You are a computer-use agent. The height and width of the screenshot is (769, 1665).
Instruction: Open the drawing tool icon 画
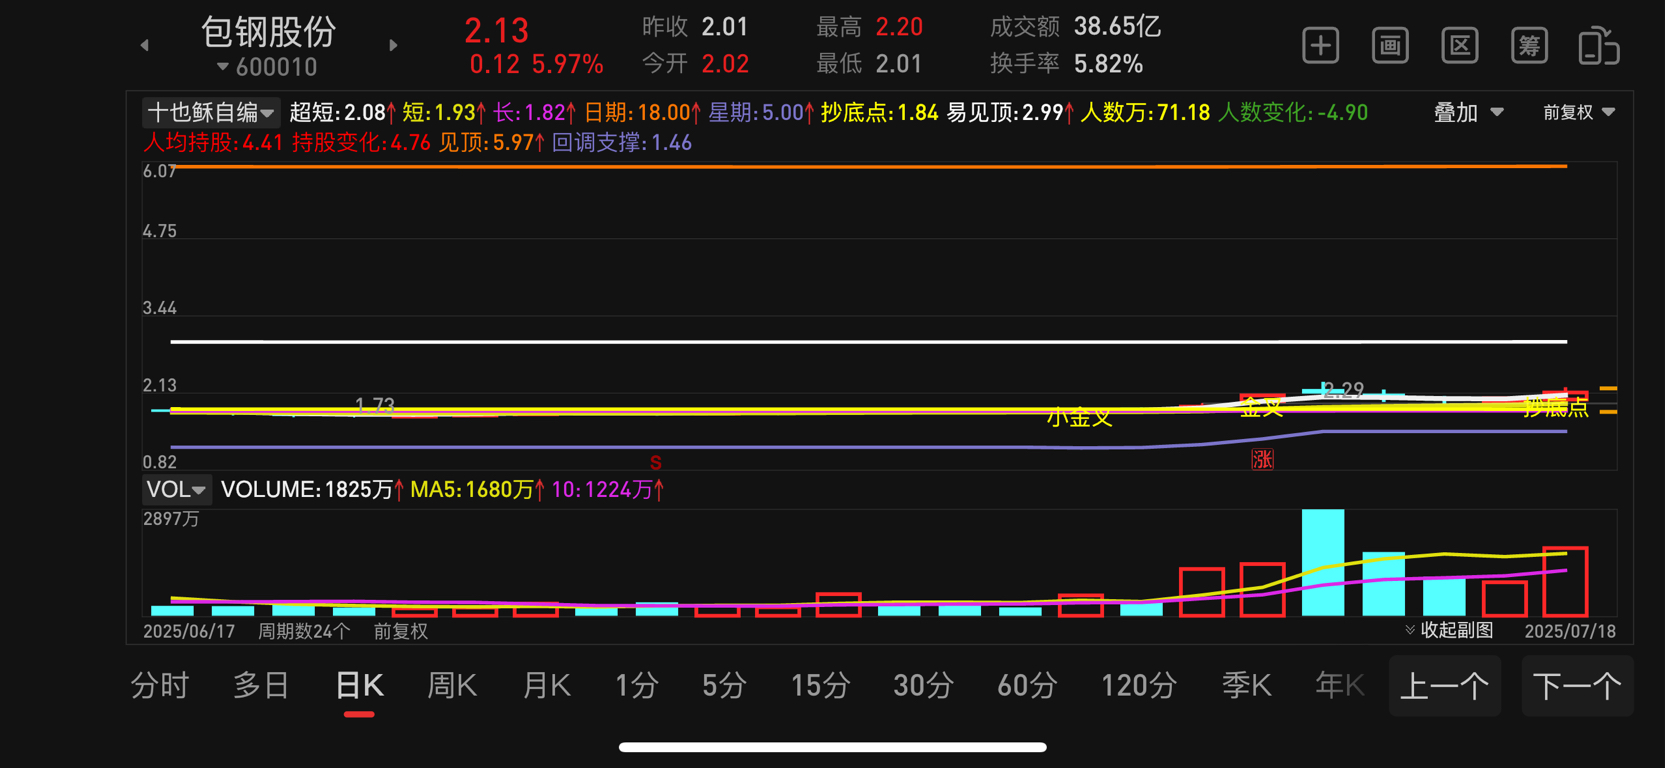[x=1390, y=46]
